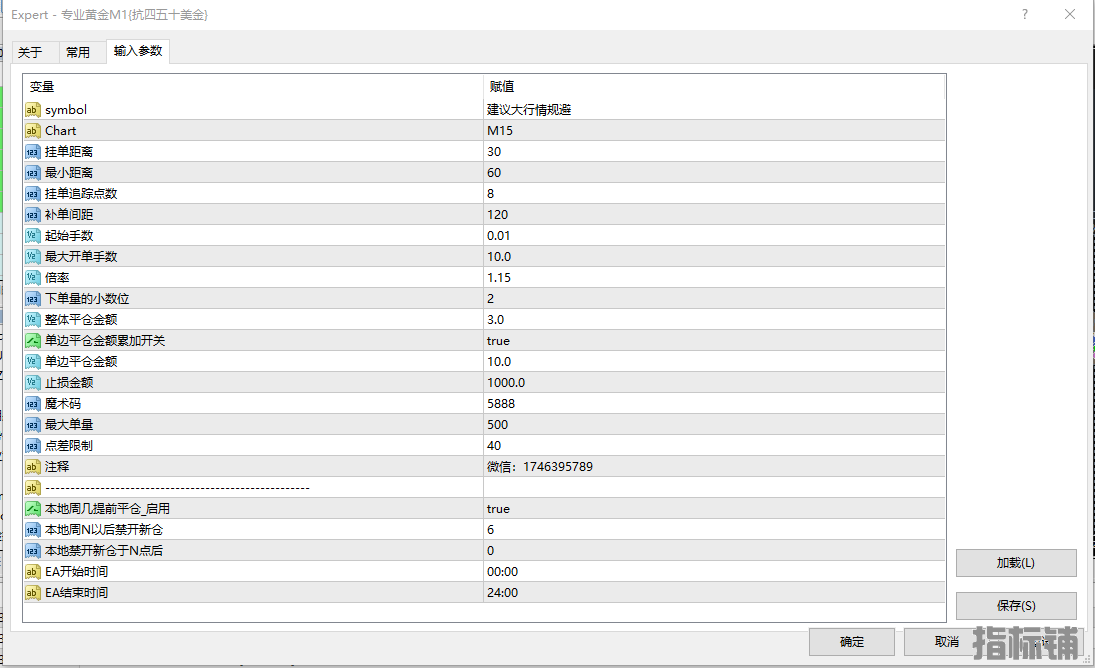Click the help question mark in title bar
This screenshot has height=668, width=1095.
[x=1024, y=14]
